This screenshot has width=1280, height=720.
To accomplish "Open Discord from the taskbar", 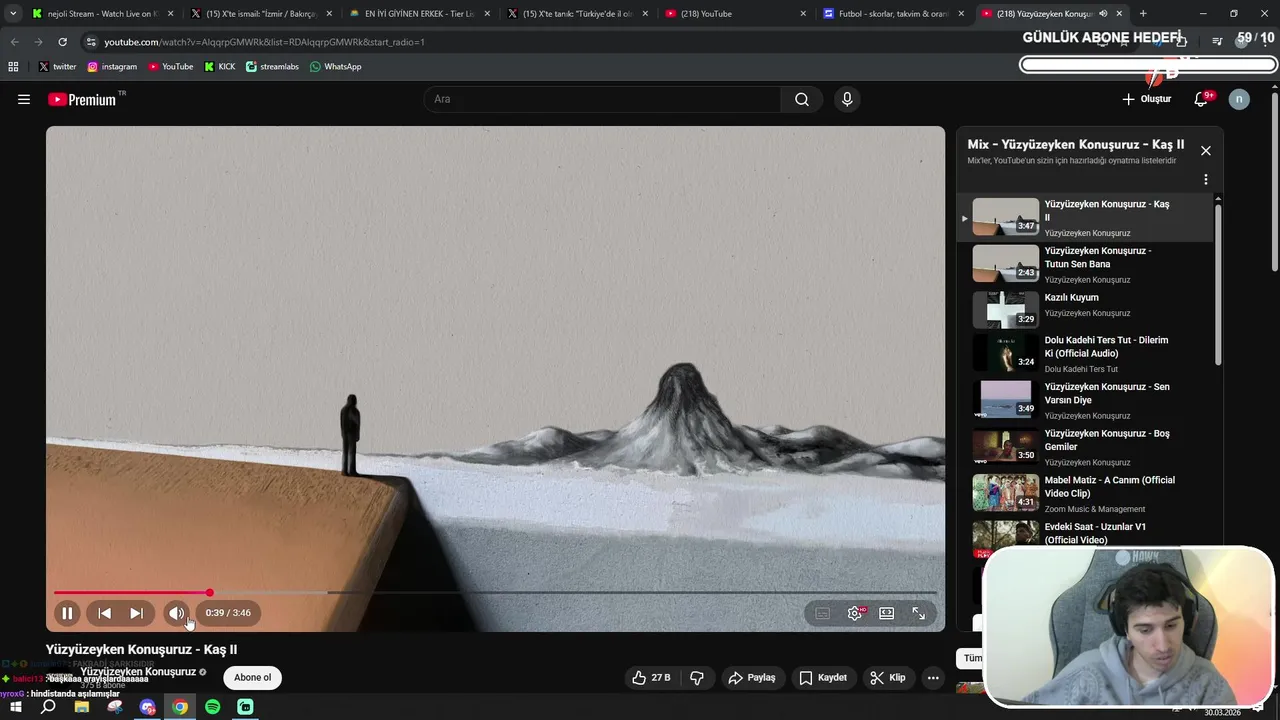I will 148,707.
